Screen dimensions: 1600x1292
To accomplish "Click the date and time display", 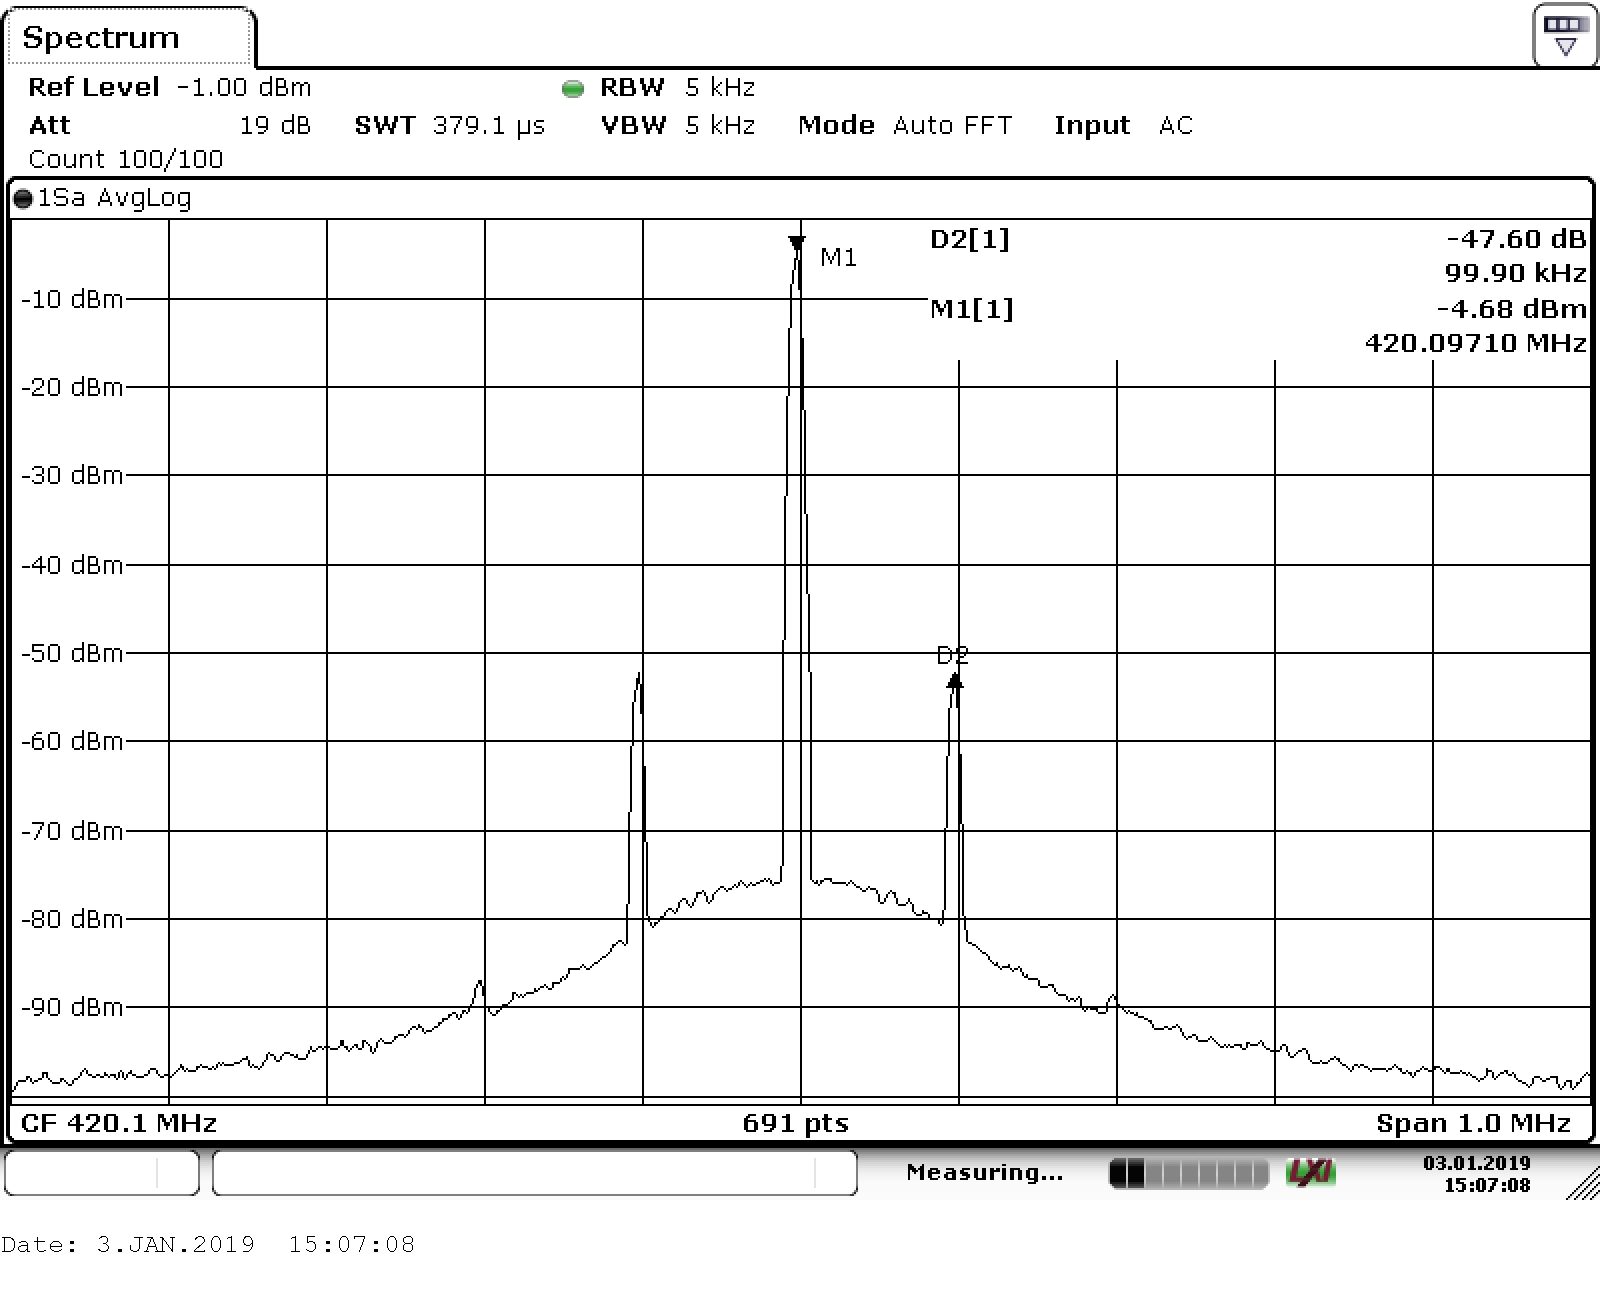I will (x=1476, y=1172).
